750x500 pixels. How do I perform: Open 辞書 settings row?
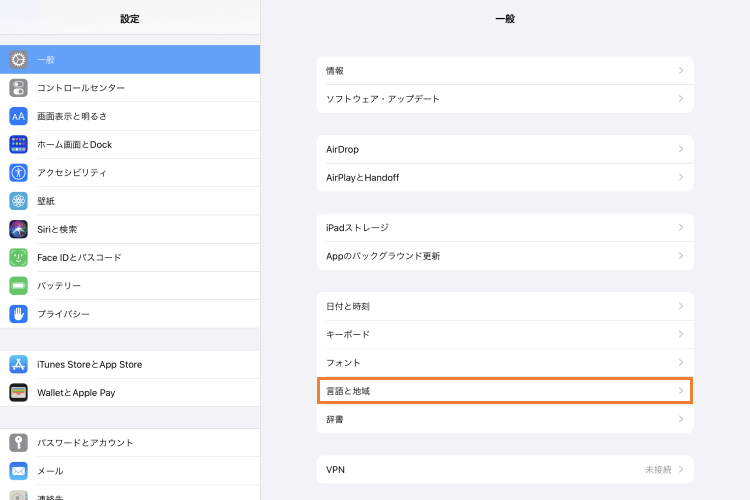coord(505,420)
